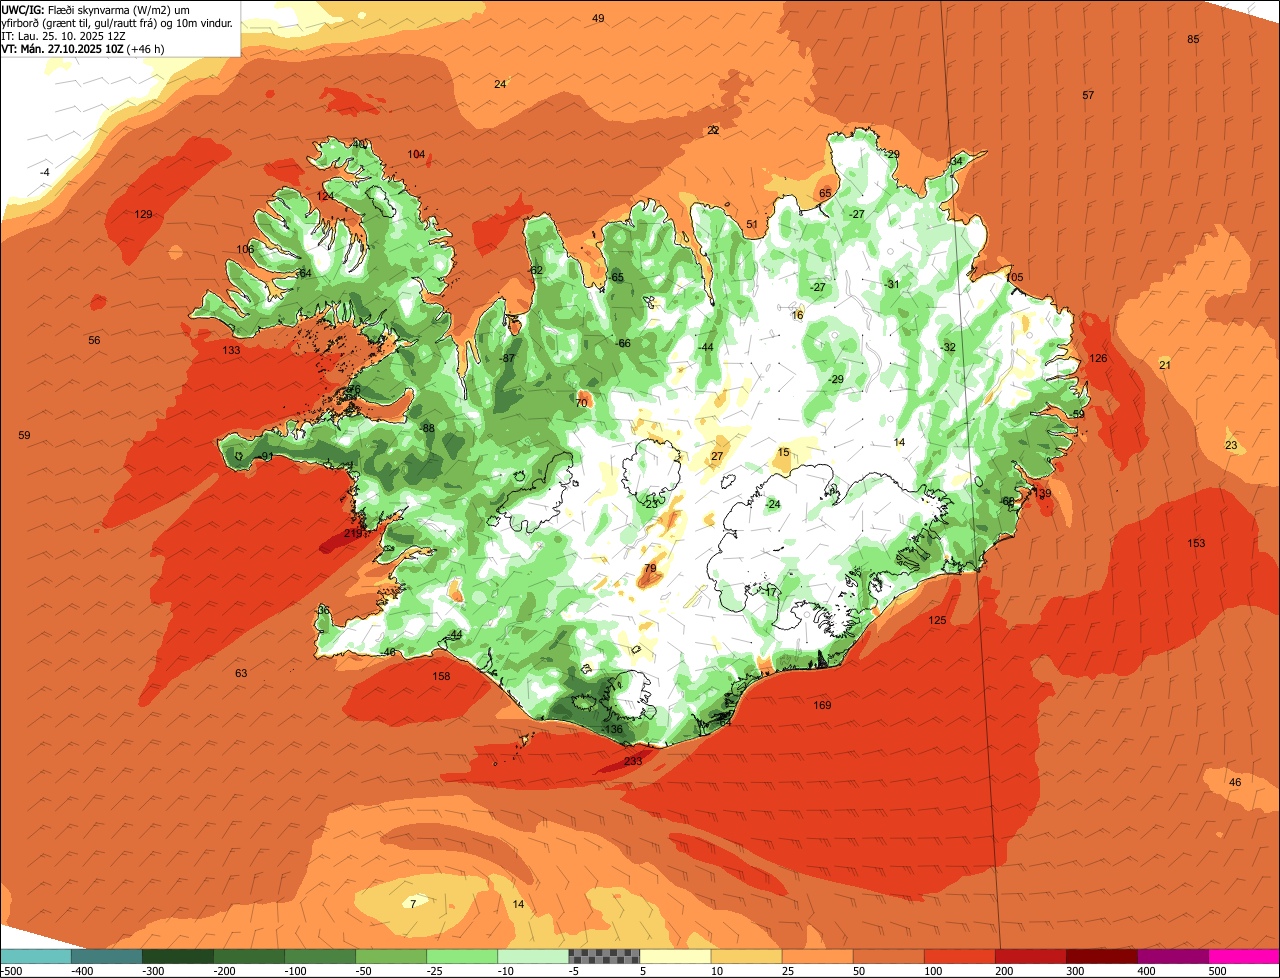Viewport: 1280px width, 978px height.
Task: Click the map value -62 in north-west Iceland
Action: 535,270
